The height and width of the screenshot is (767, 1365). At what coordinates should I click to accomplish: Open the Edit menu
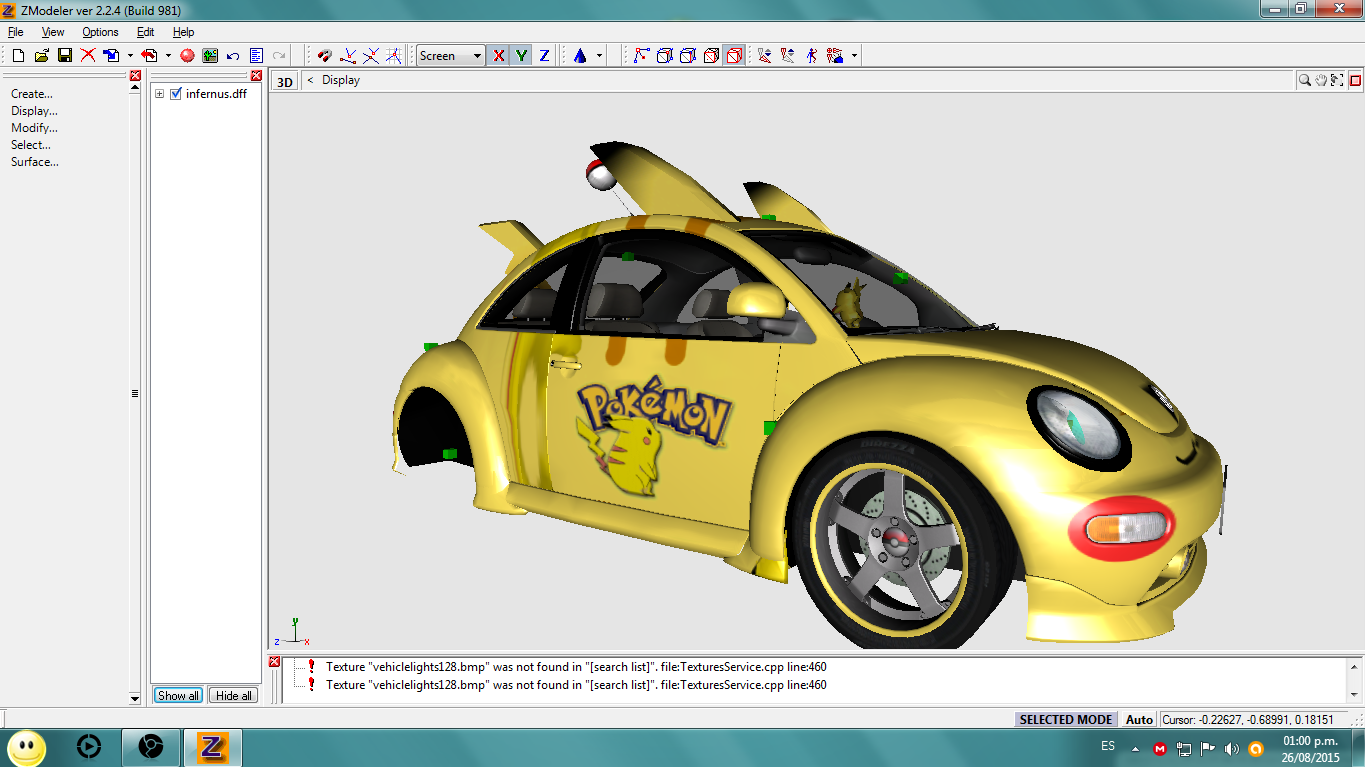145,31
